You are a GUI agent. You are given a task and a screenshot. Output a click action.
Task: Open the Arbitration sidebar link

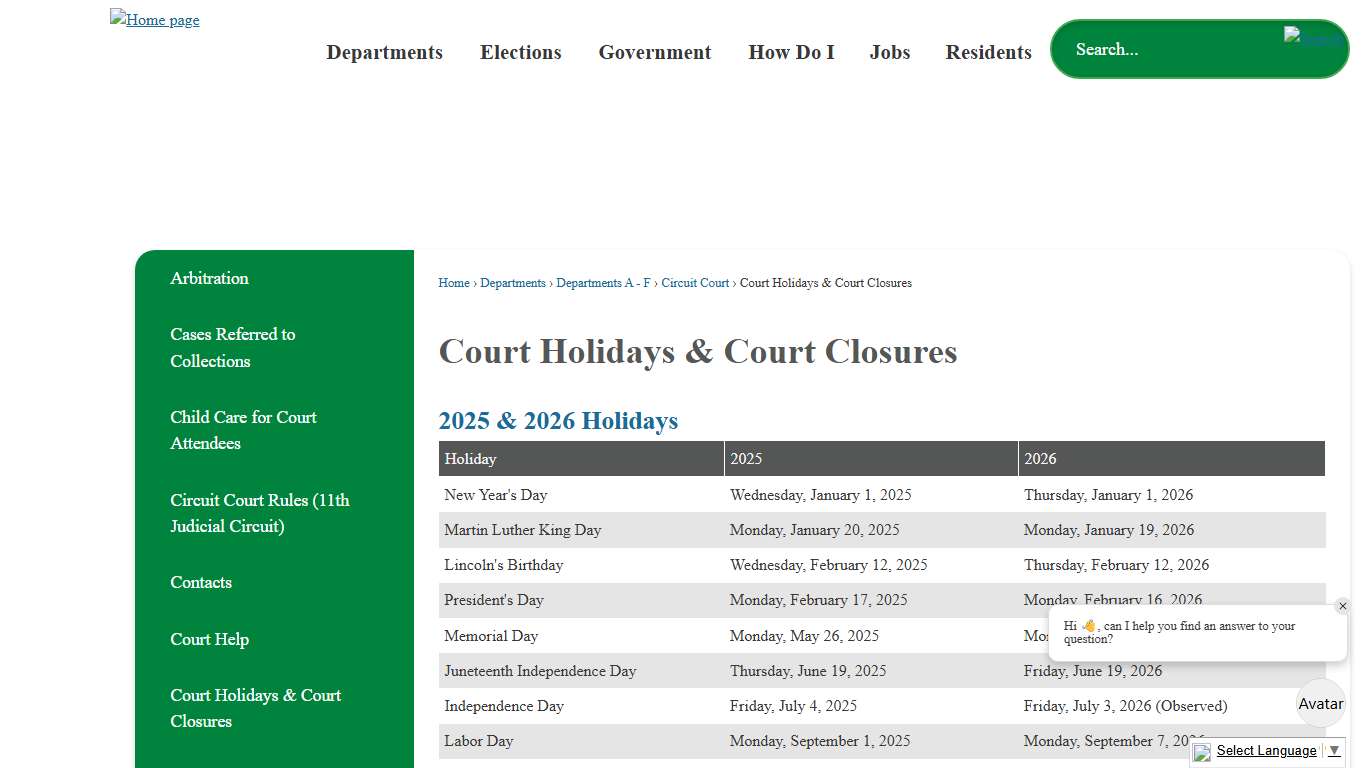209,278
